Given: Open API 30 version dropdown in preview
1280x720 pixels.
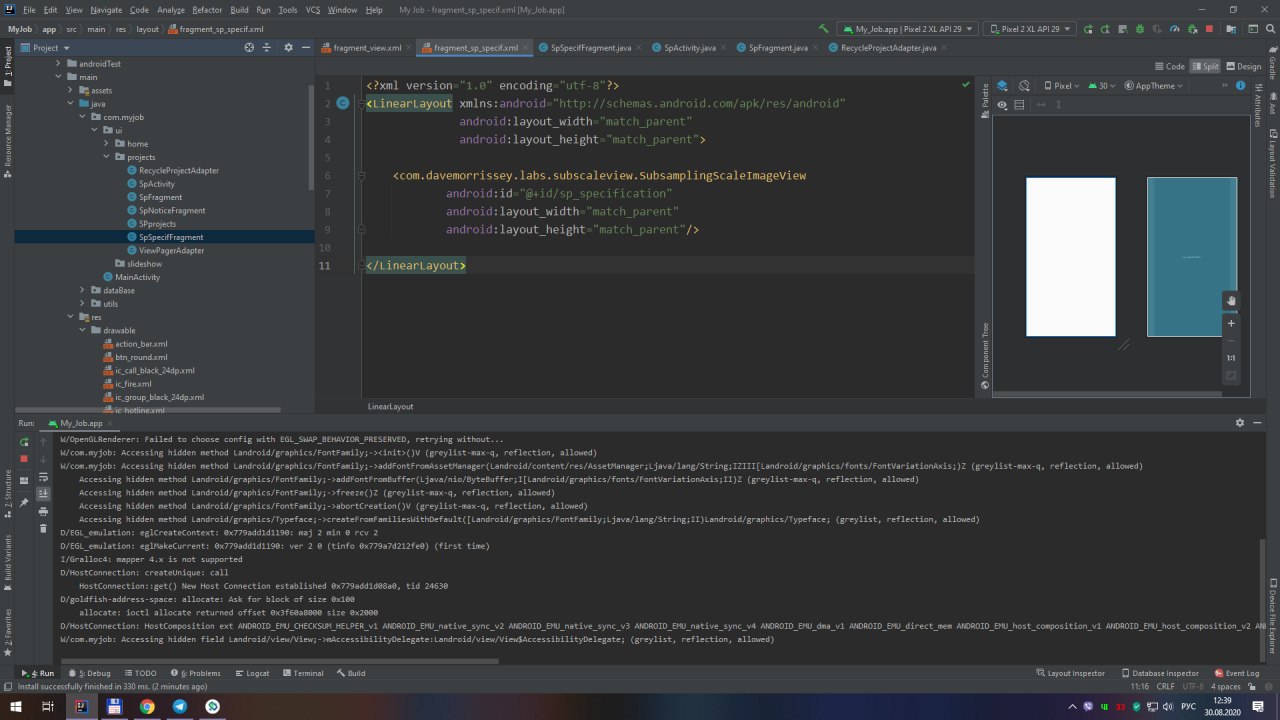Looking at the screenshot, I should [x=1103, y=86].
